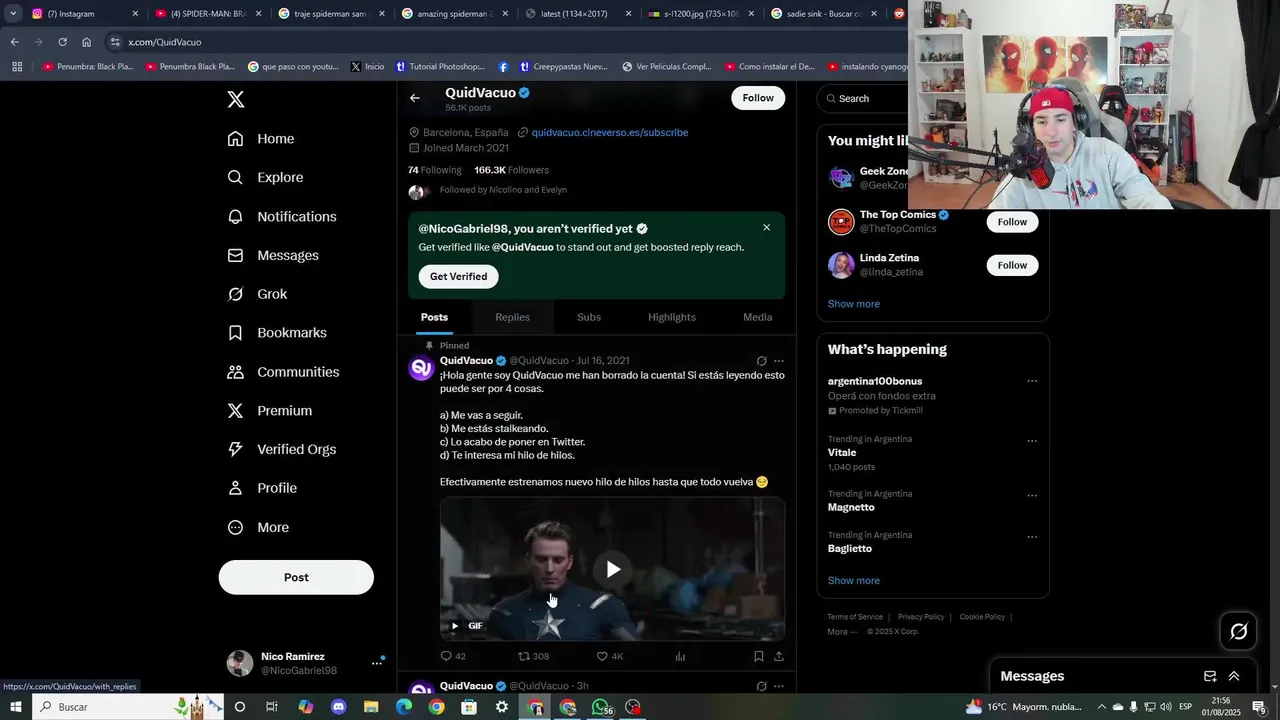Click the More circle icon in sidebar
The height and width of the screenshot is (720, 1280).
235,527
